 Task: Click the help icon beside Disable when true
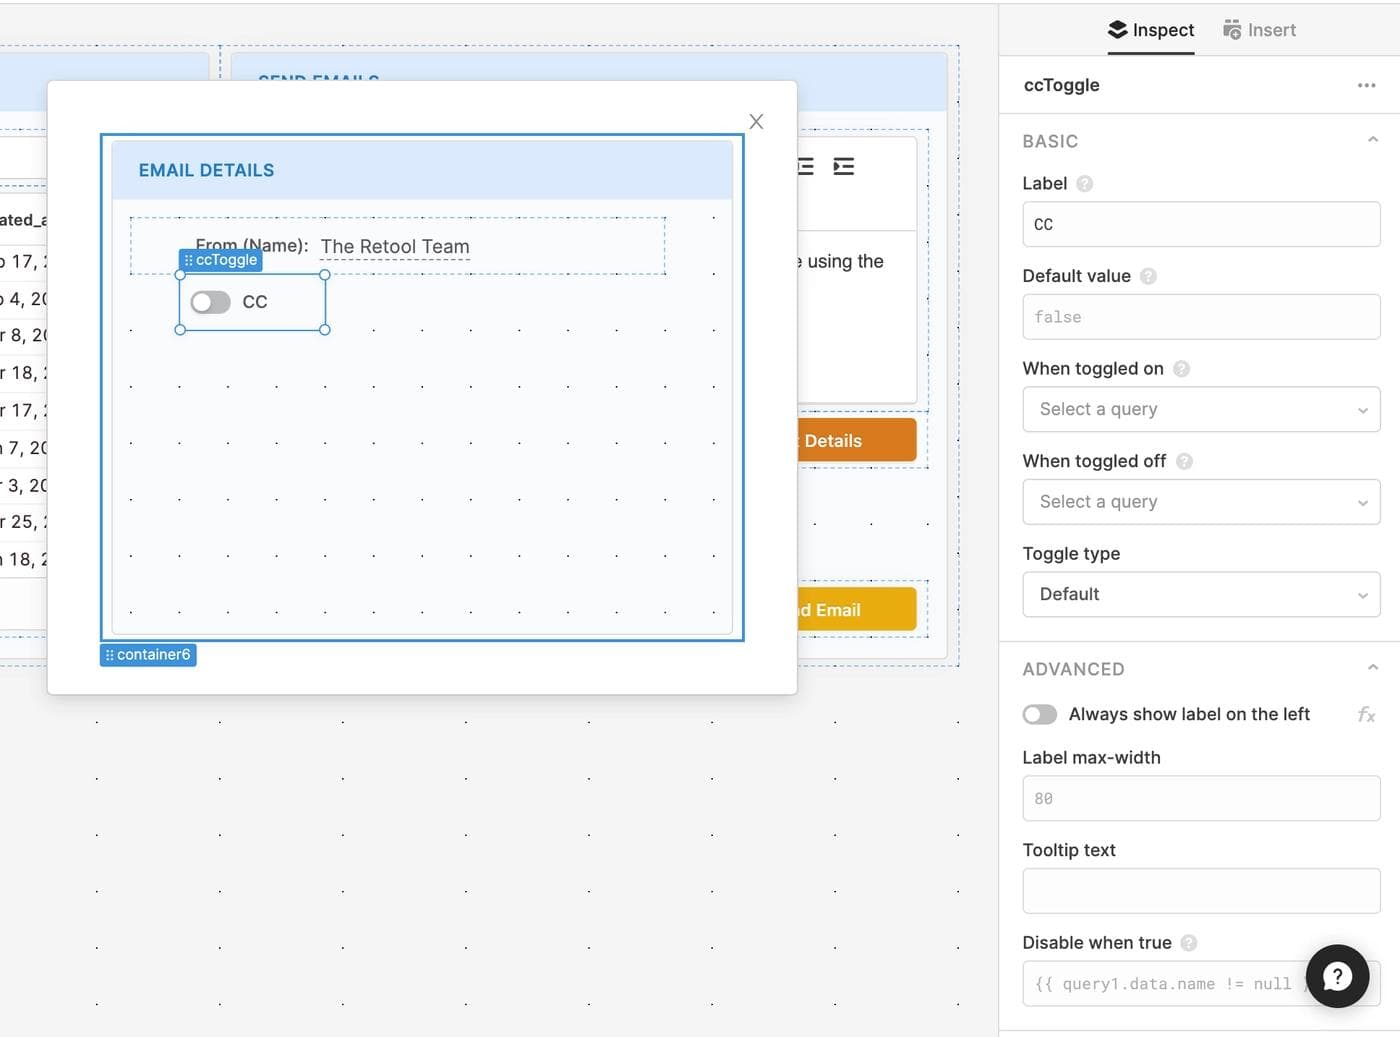[1189, 943]
